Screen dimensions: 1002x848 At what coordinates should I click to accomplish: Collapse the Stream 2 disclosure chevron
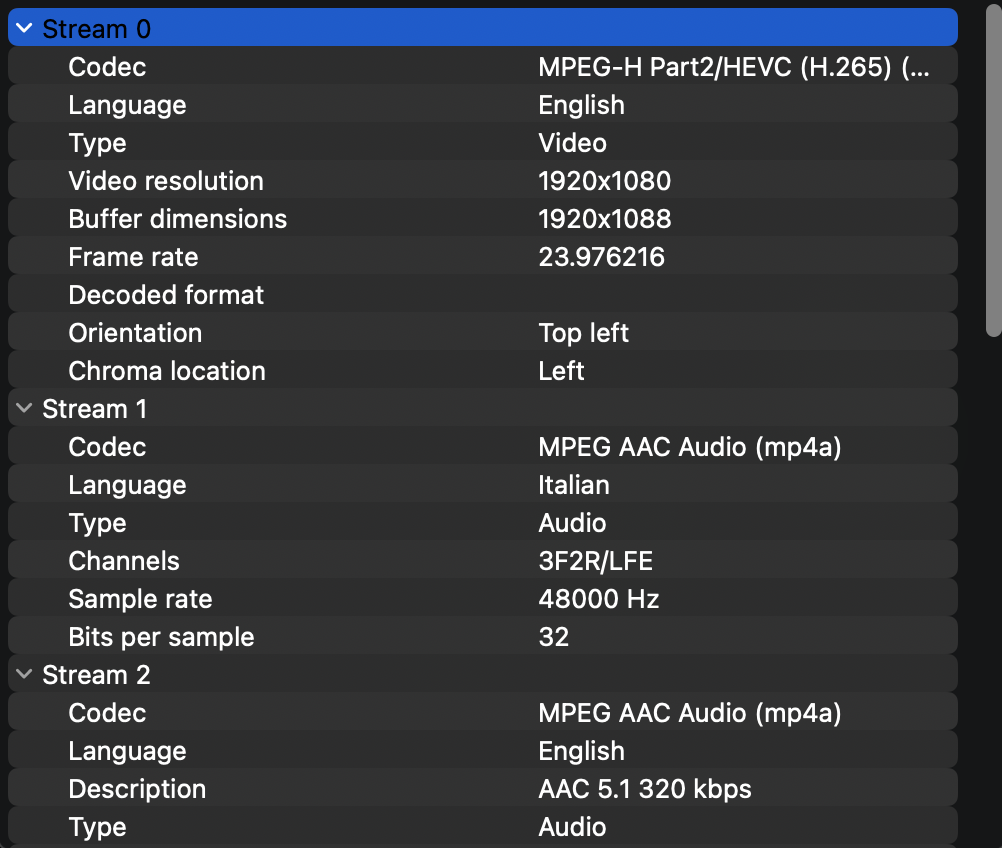(24, 675)
